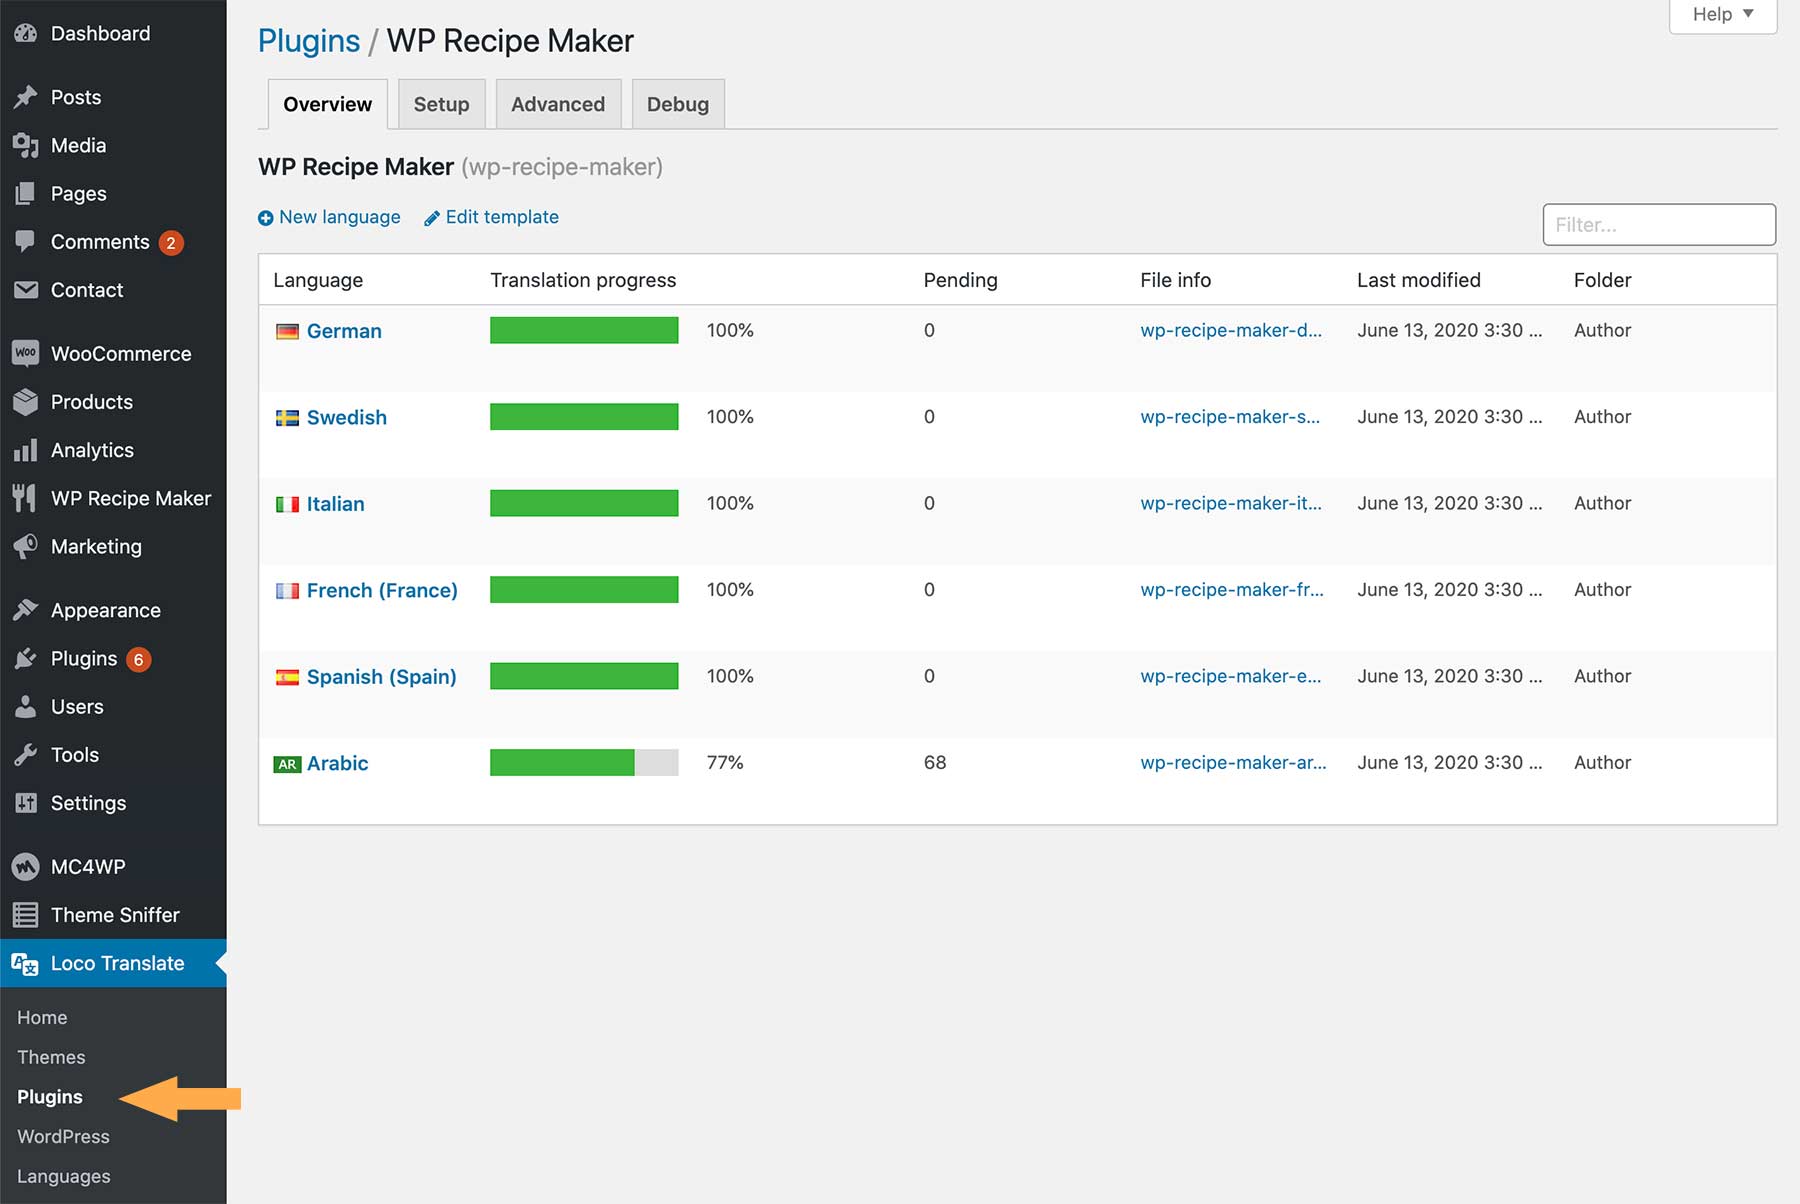This screenshot has width=1800, height=1204.
Task: Select the Comments speech bubble icon
Action: (25, 241)
